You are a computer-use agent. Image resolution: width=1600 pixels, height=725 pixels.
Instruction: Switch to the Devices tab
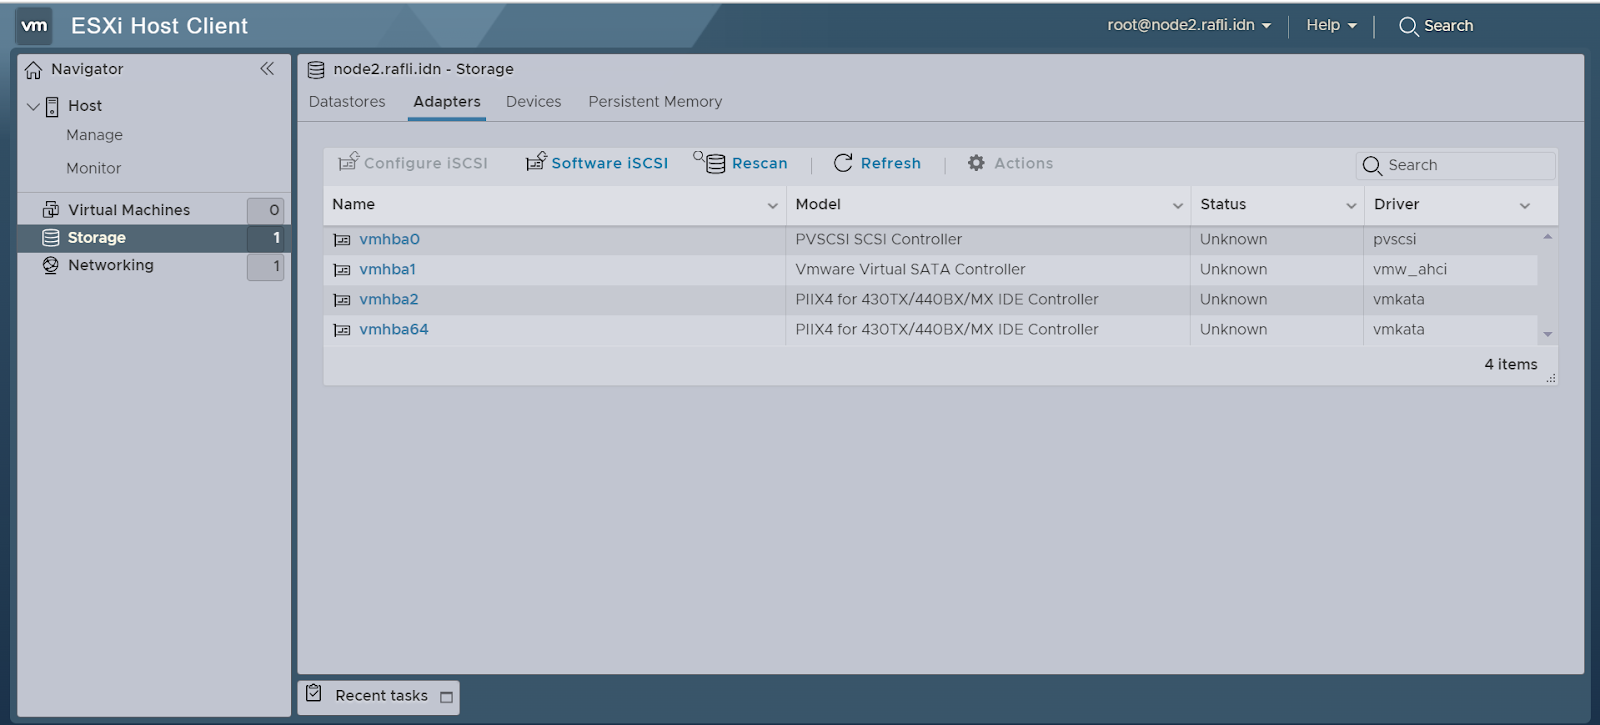533,102
